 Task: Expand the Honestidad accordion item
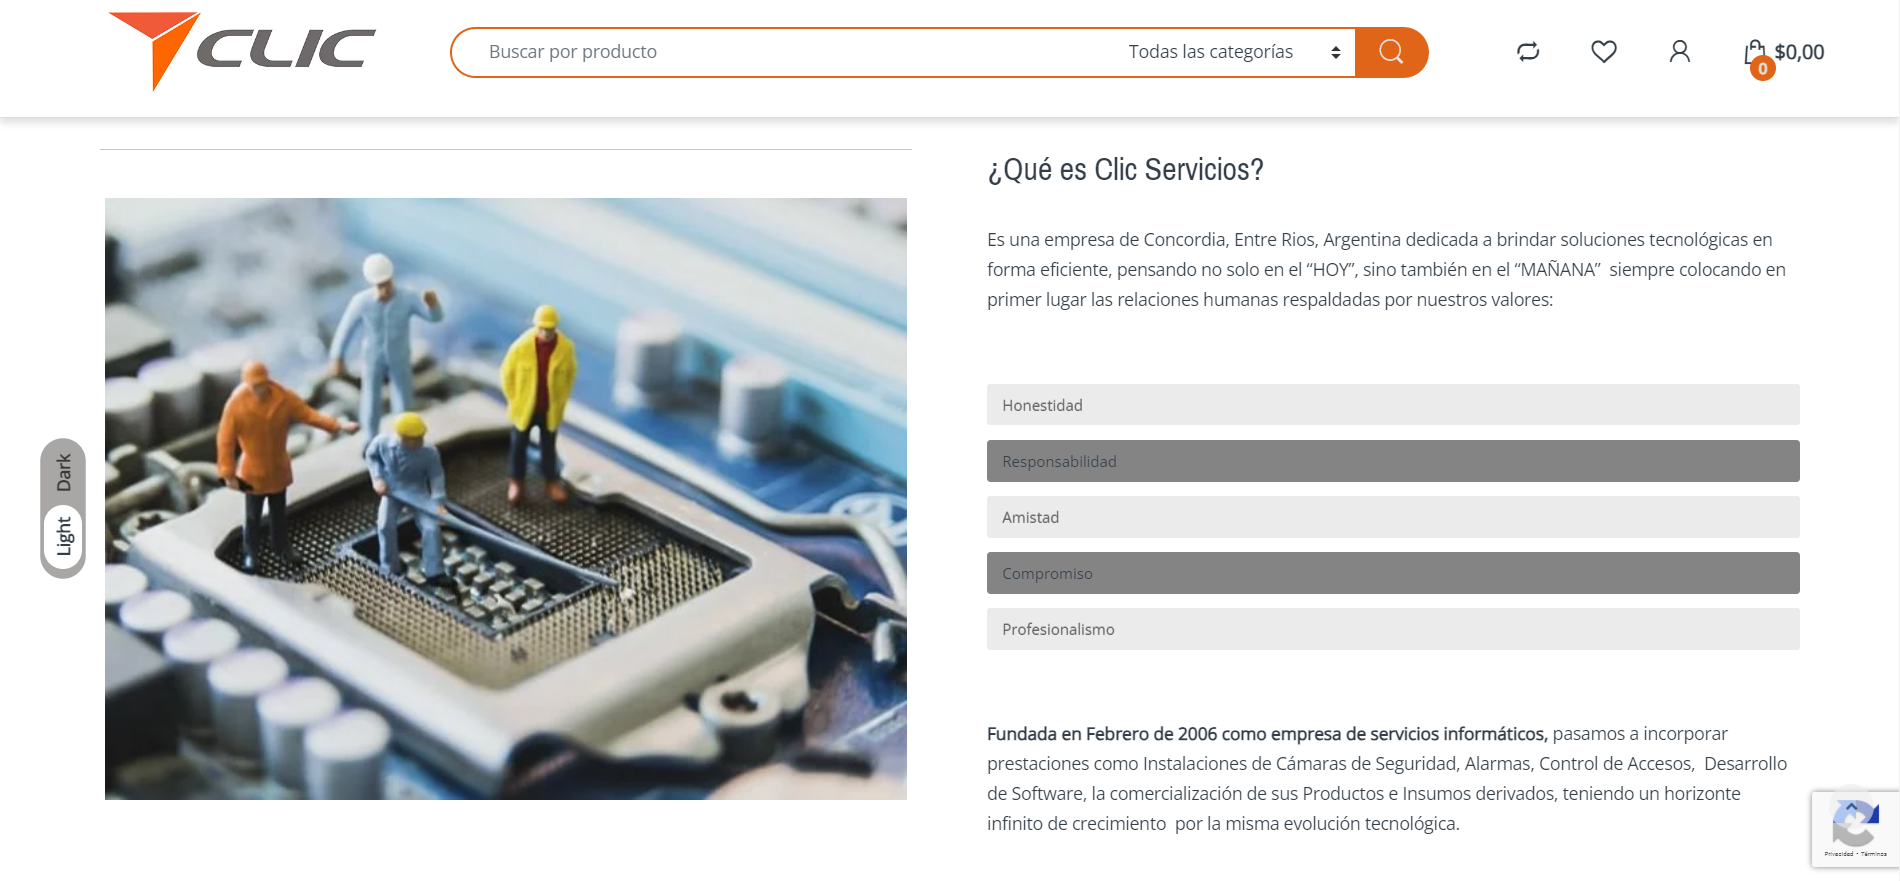click(1393, 405)
